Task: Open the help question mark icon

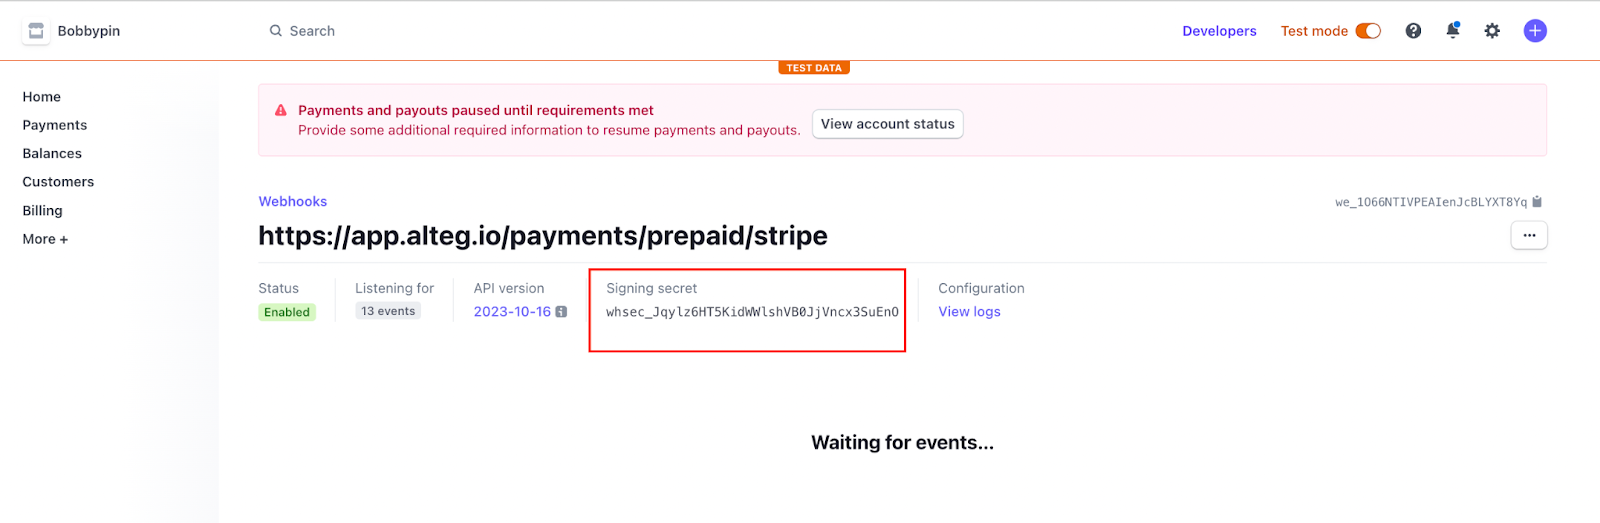Action: point(1413,31)
